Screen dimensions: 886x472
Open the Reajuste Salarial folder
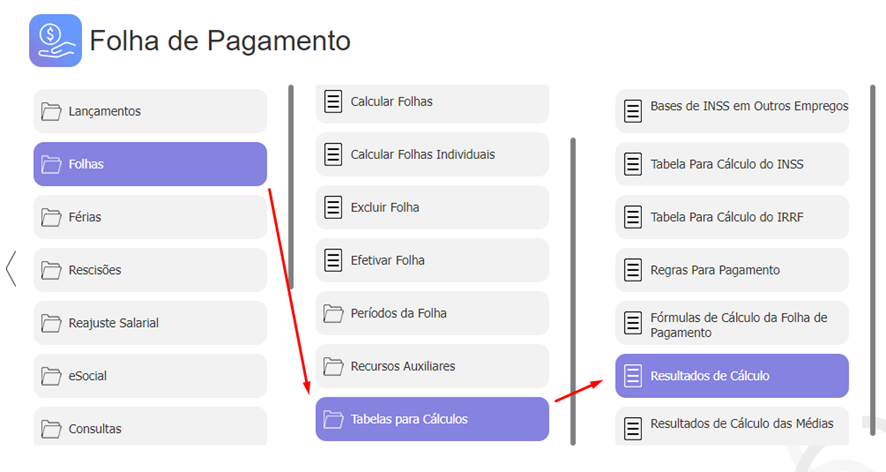150,323
